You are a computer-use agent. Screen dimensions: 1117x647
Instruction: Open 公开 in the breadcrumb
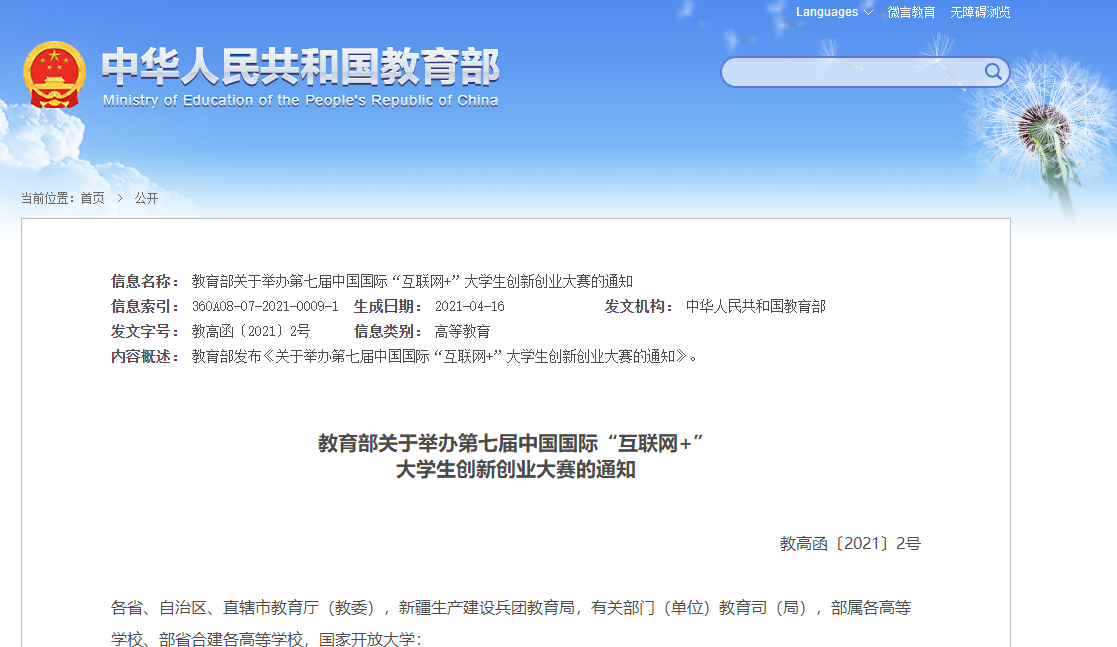146,198
